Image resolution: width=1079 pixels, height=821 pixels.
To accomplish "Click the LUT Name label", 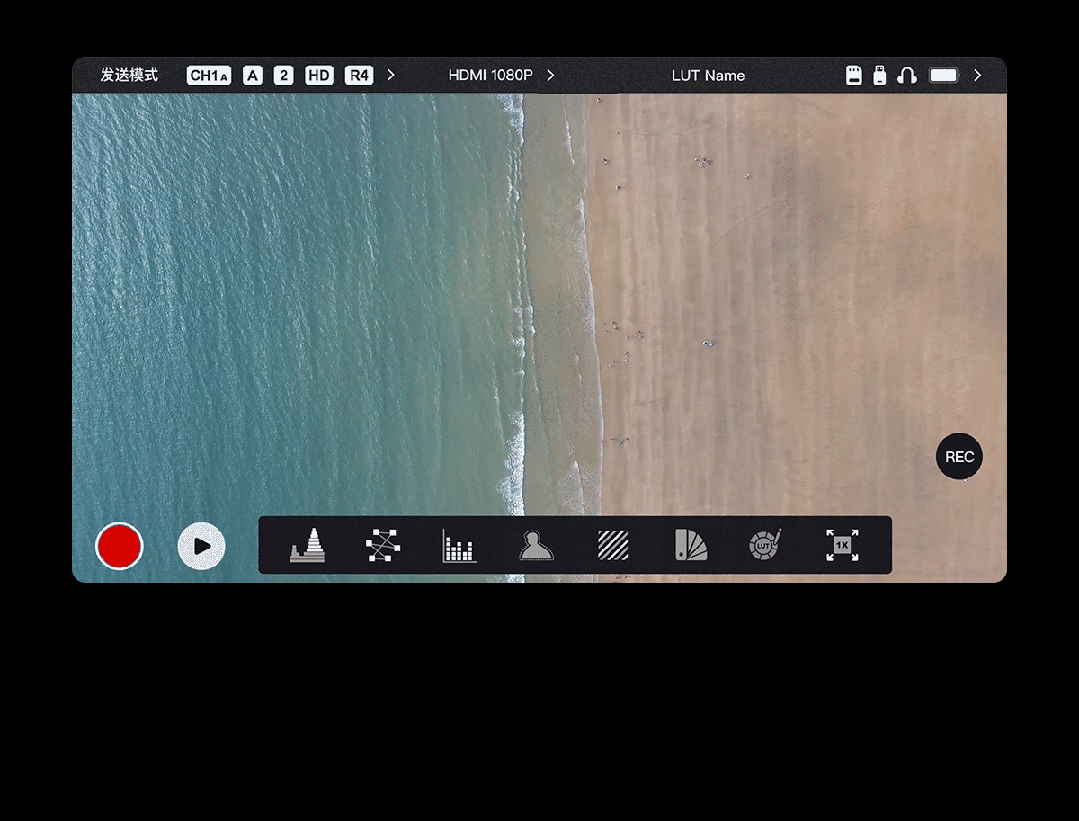I will tap(708, 75).
